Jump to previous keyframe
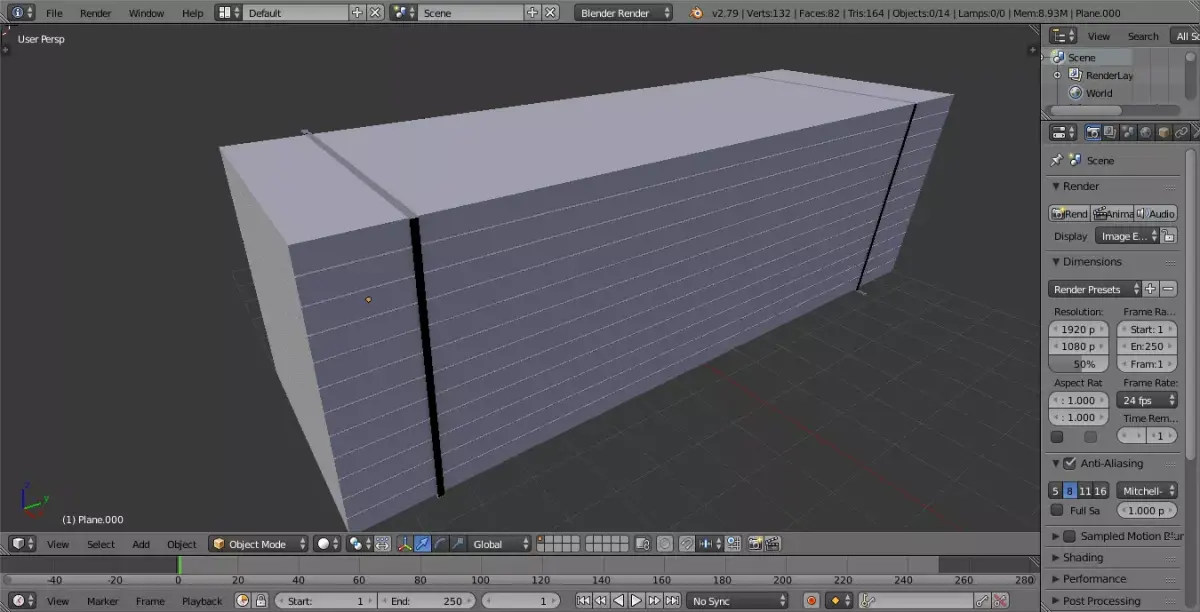 600,601
